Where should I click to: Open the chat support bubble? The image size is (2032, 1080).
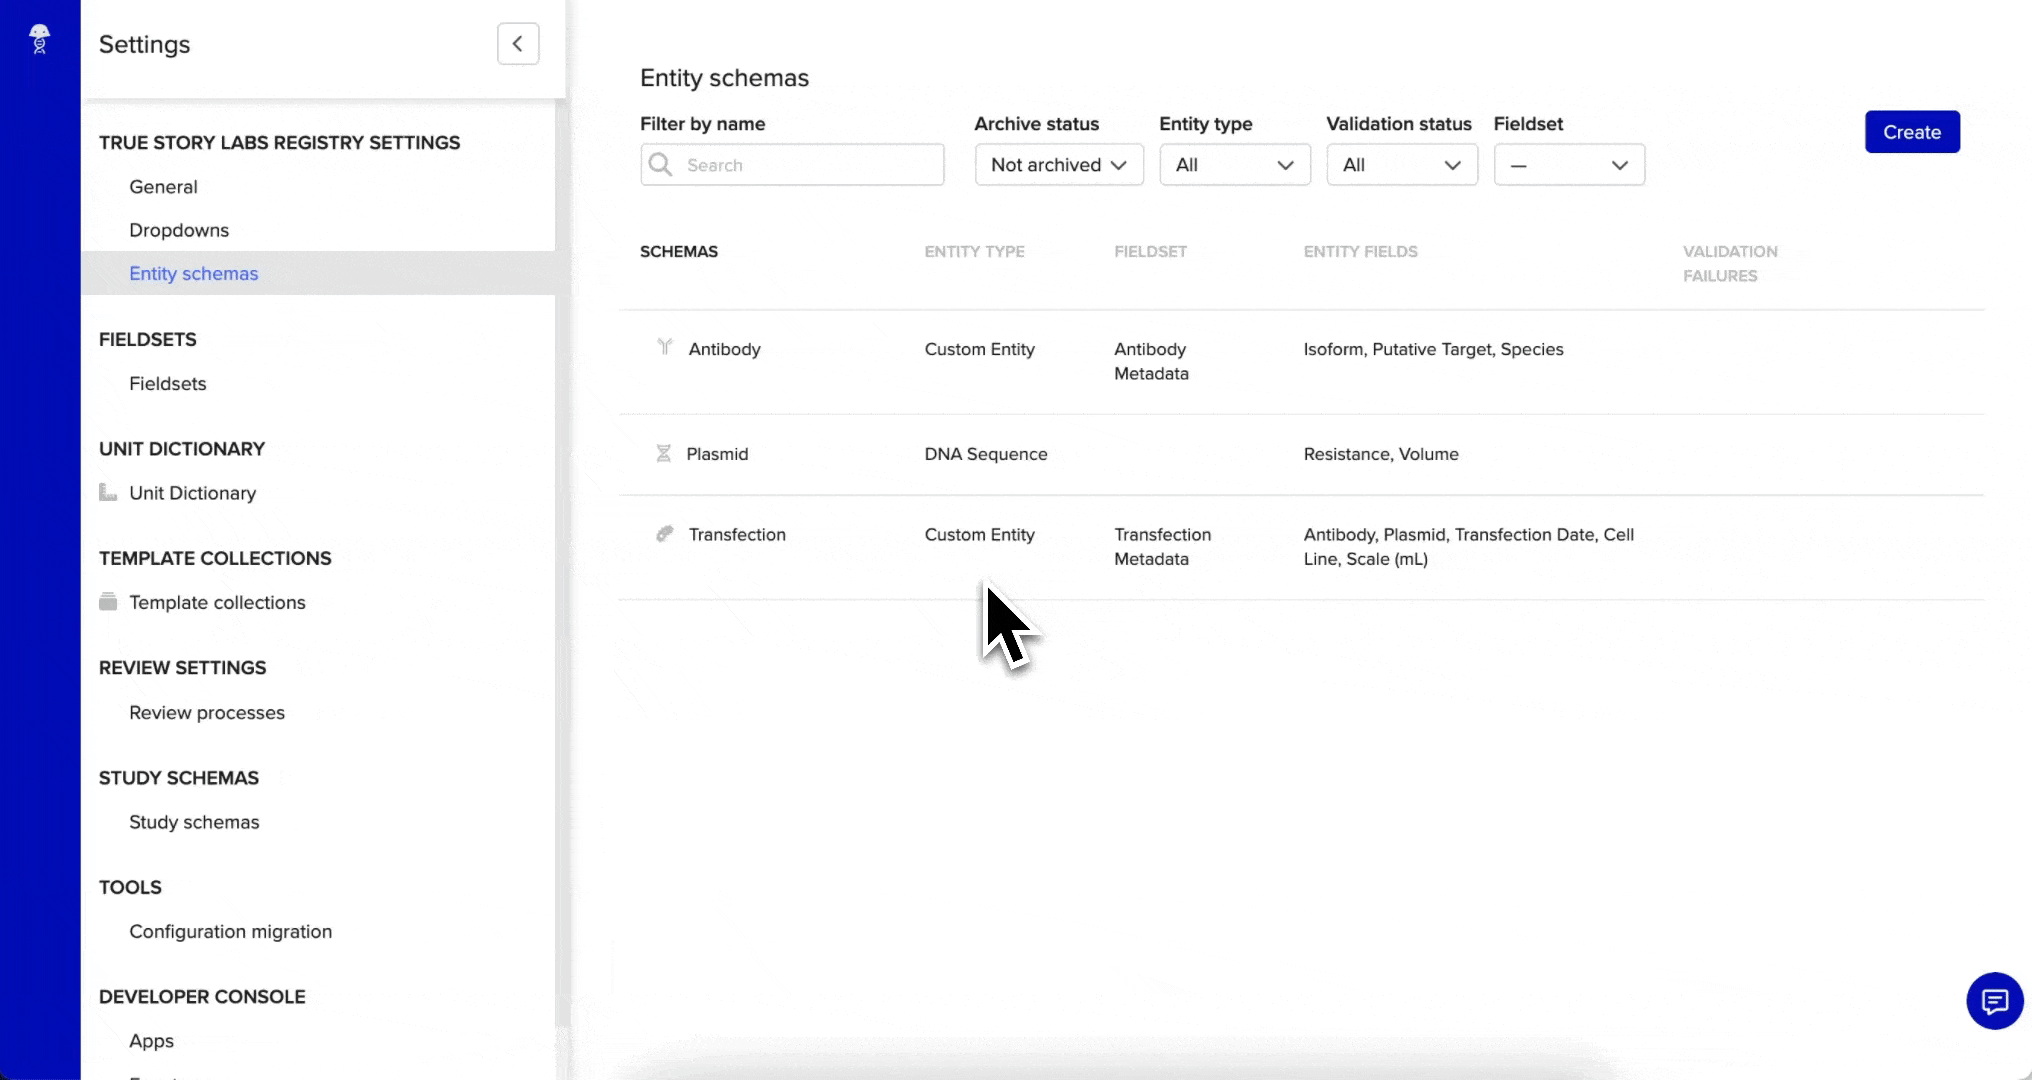coord(1995,1001)
